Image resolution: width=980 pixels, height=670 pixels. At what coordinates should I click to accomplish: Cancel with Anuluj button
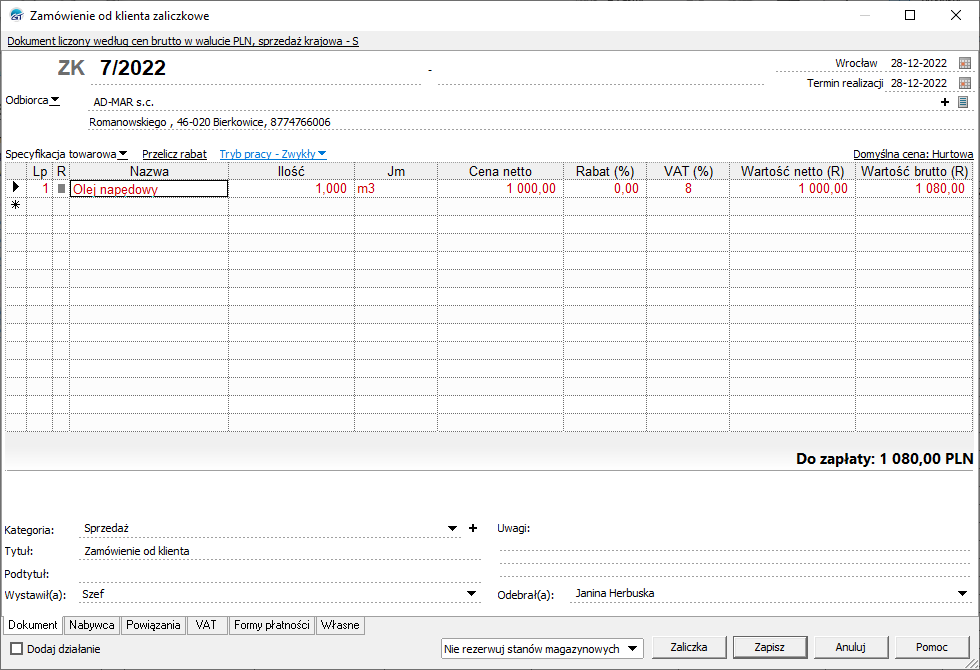coord(851,648)
